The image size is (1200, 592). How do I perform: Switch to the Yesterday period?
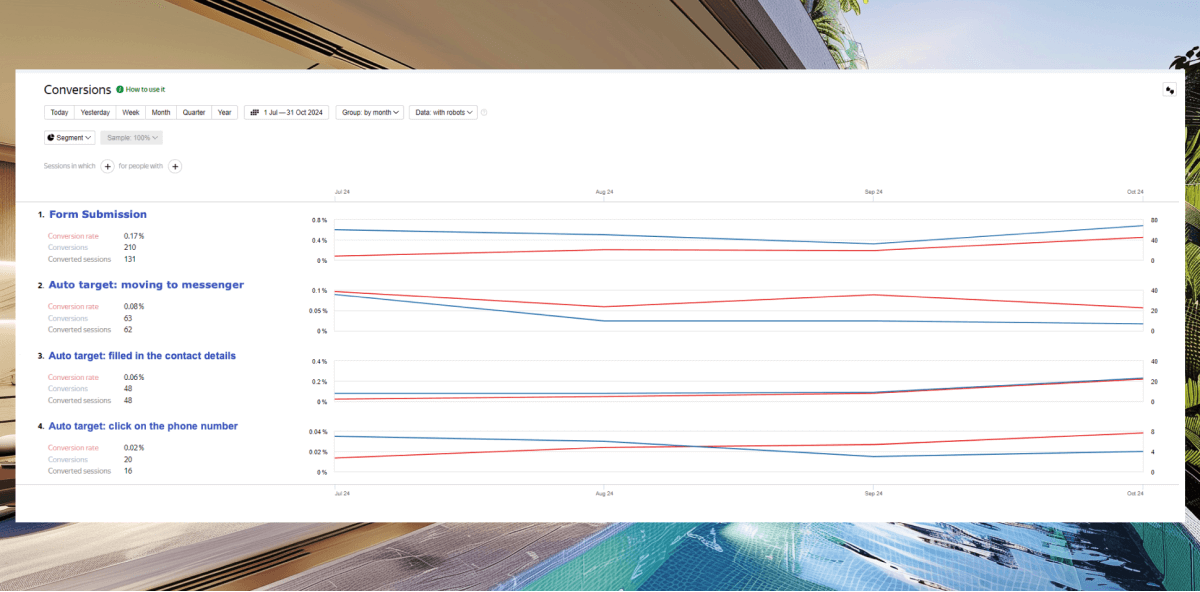[95, 113]
